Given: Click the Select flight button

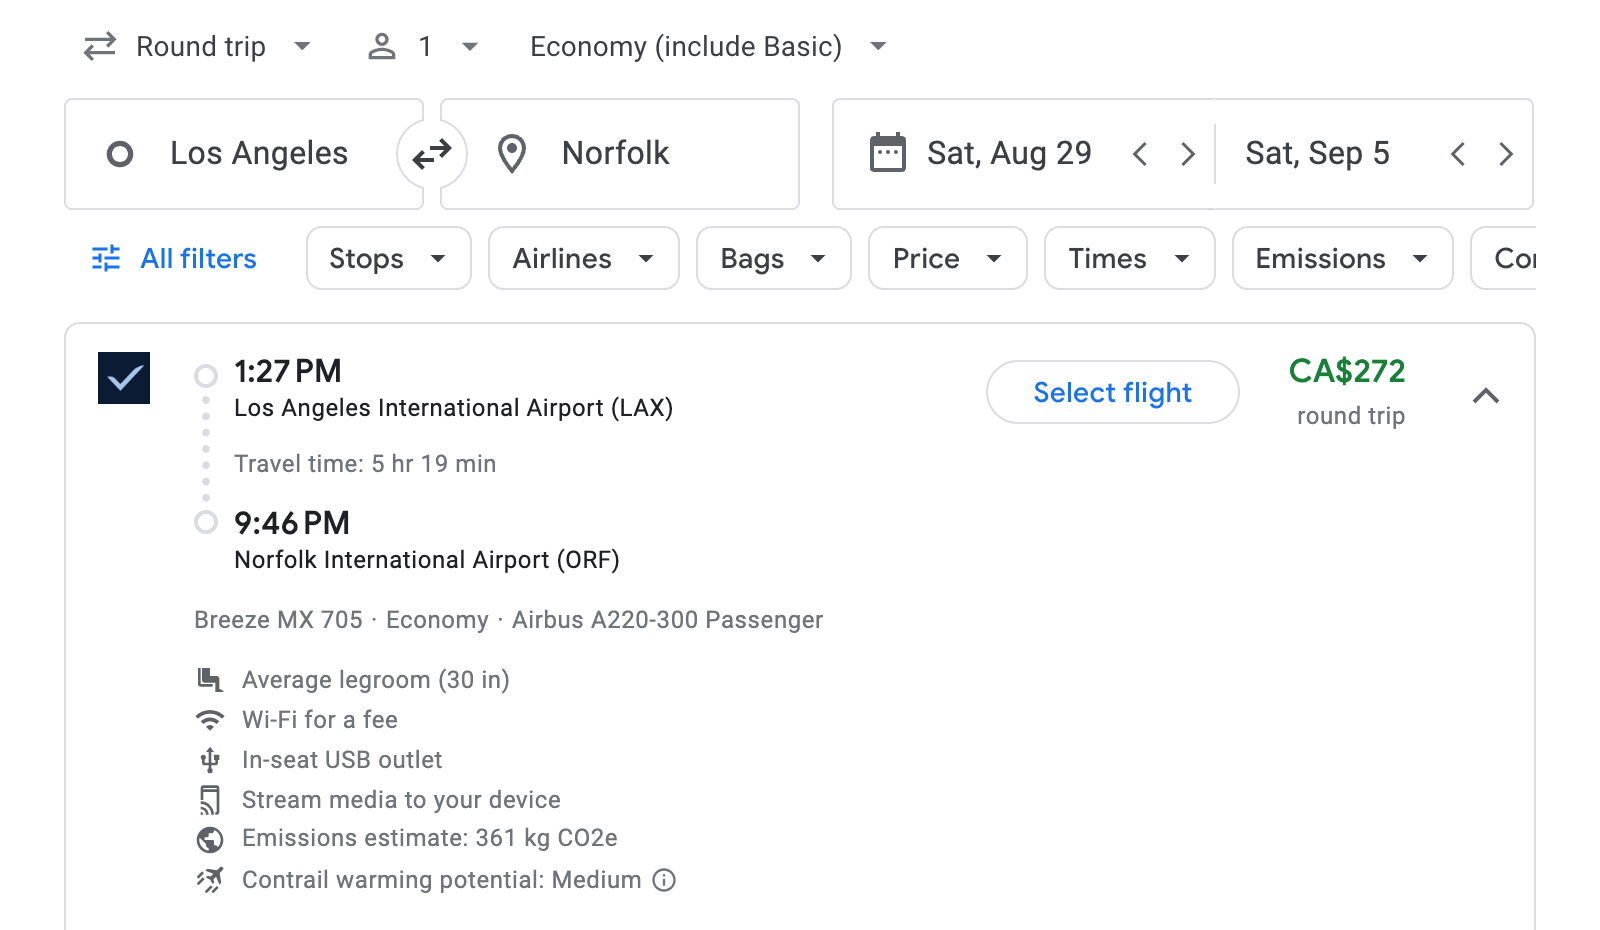Looking at the screenshot, I should pos(1112,392).
